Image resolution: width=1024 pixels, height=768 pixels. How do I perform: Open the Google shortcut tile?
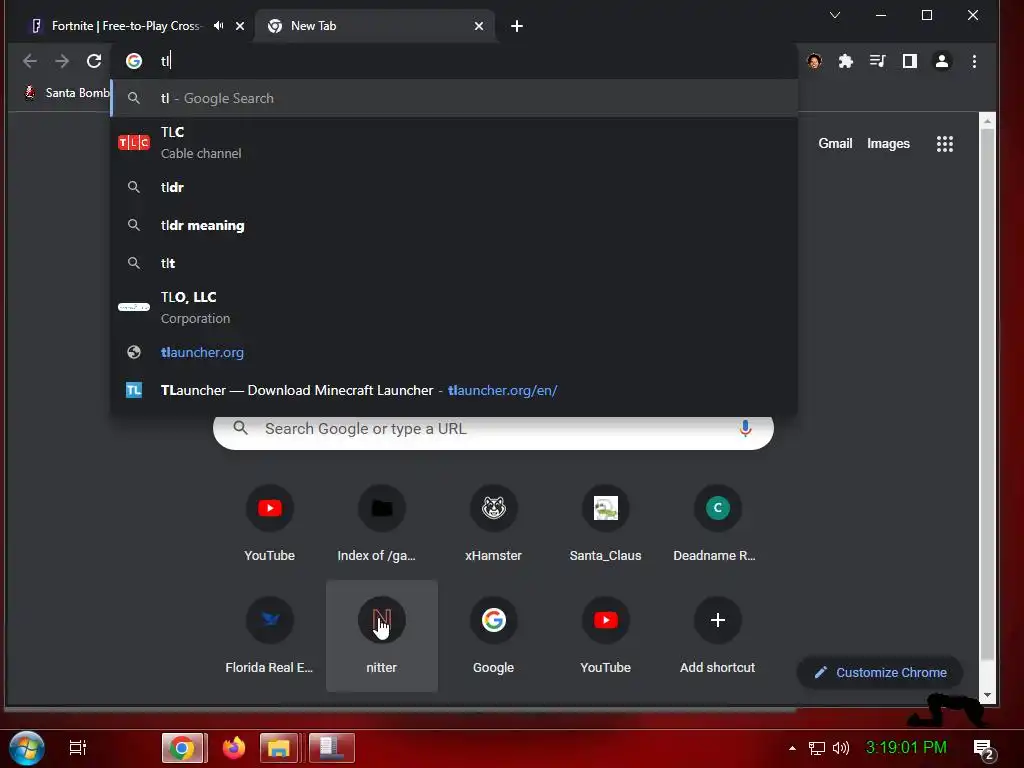click(x=493, y=636)
